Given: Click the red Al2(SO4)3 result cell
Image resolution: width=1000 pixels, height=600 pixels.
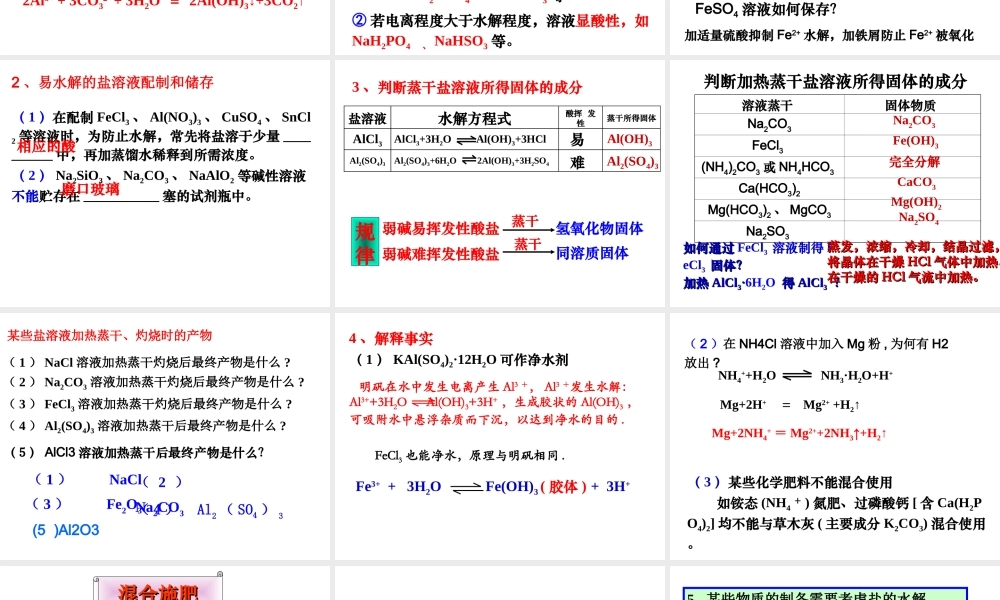Looking at the screenshot, I should (632, 162).
